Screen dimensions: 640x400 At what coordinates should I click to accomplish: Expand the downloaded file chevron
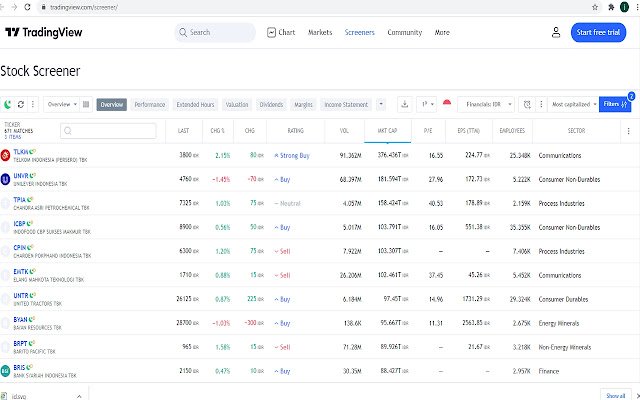[79, 396]
